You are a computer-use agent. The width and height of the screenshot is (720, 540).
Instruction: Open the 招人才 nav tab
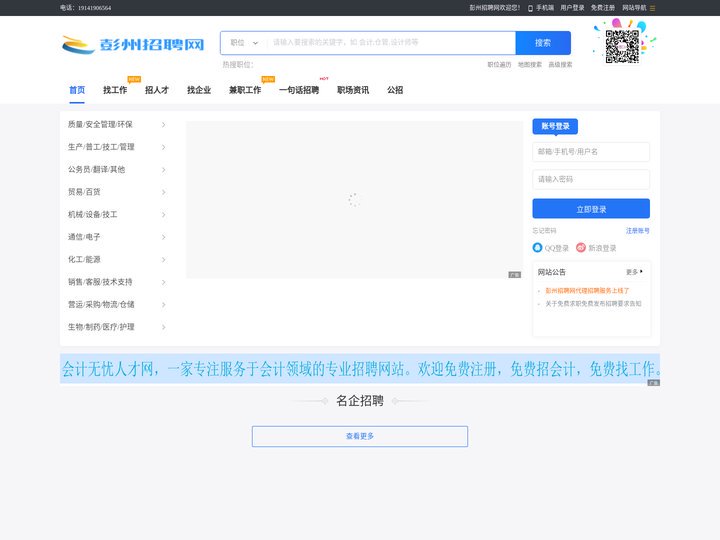click(157, 90)
